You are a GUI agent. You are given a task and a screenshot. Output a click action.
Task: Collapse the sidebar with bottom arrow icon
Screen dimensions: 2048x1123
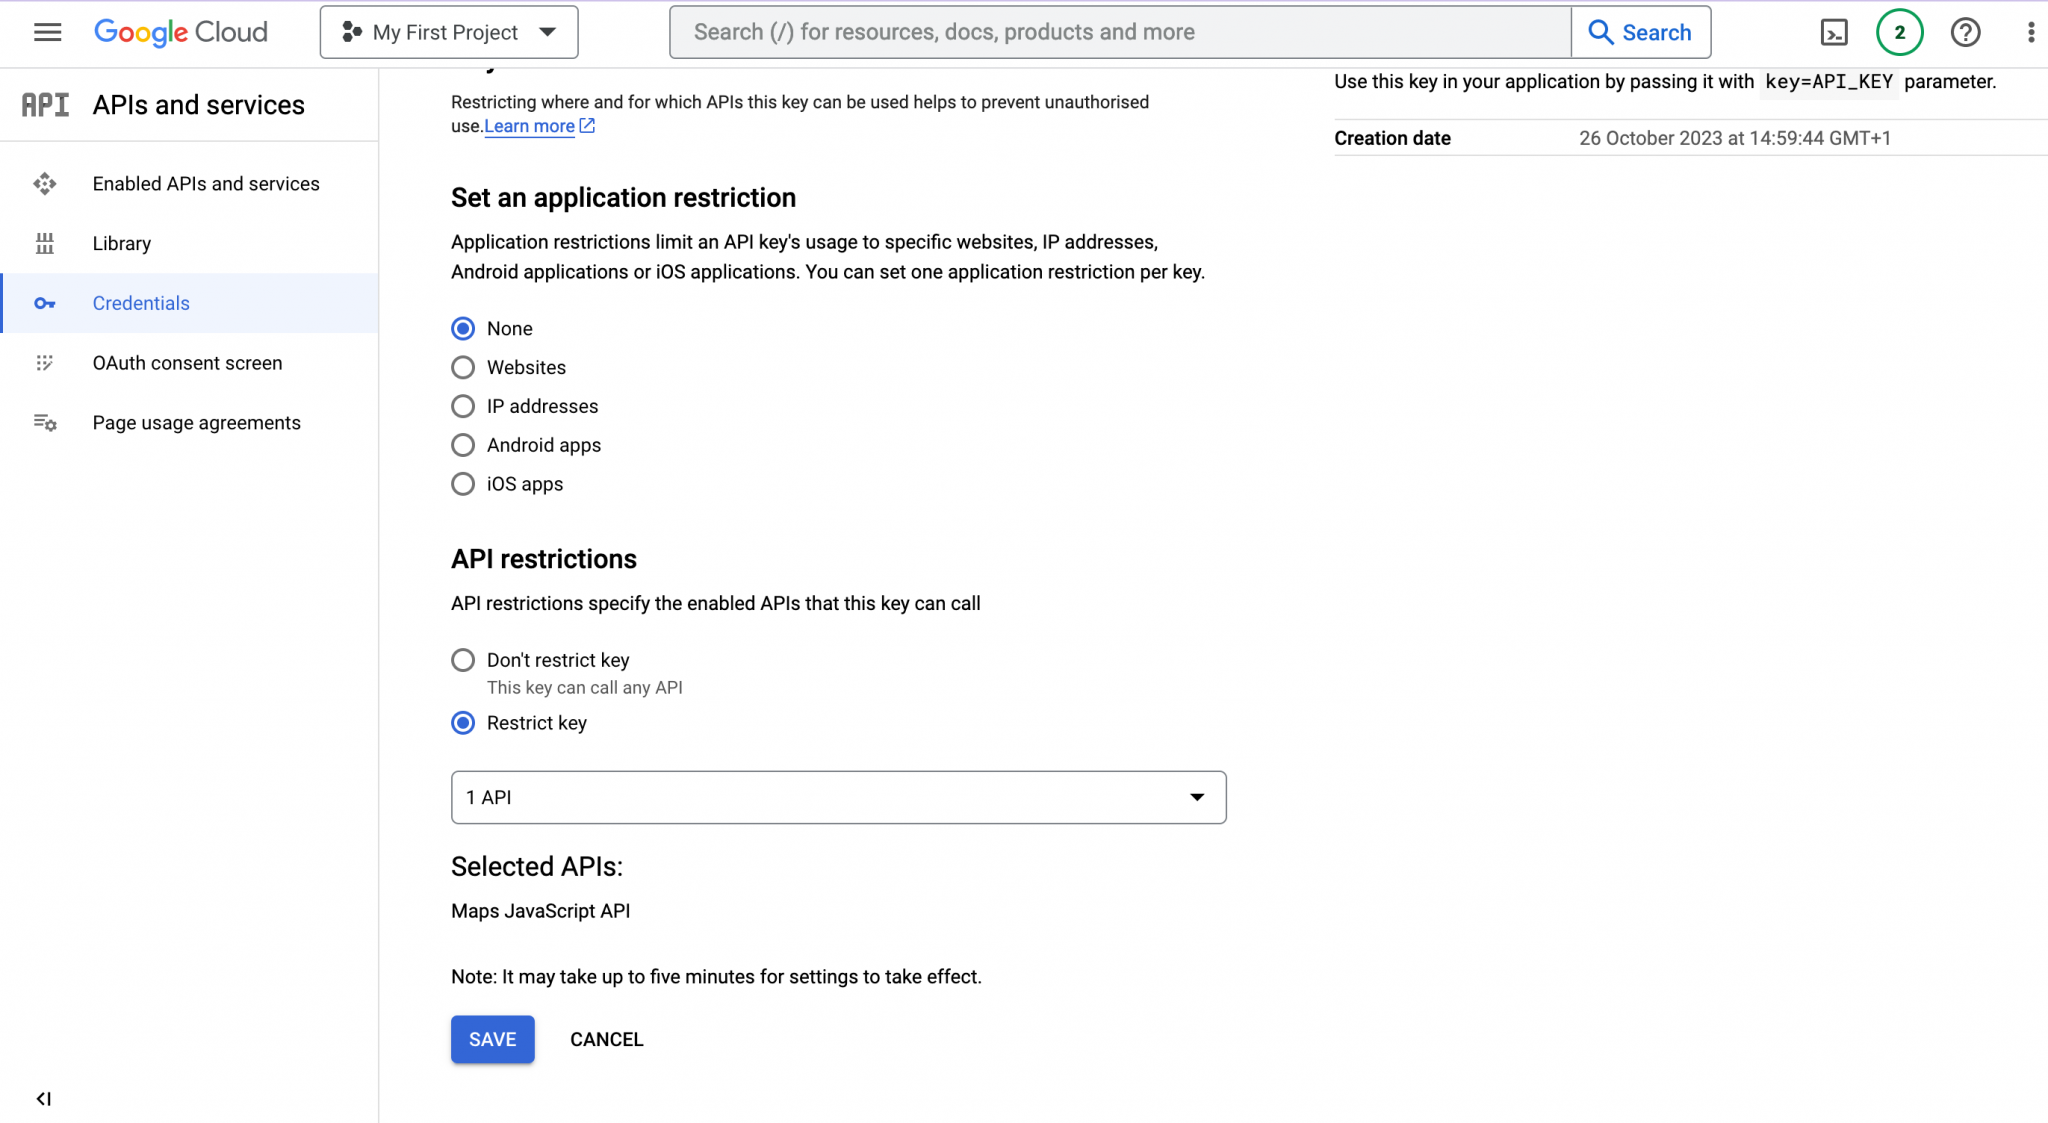(43, 1098)
